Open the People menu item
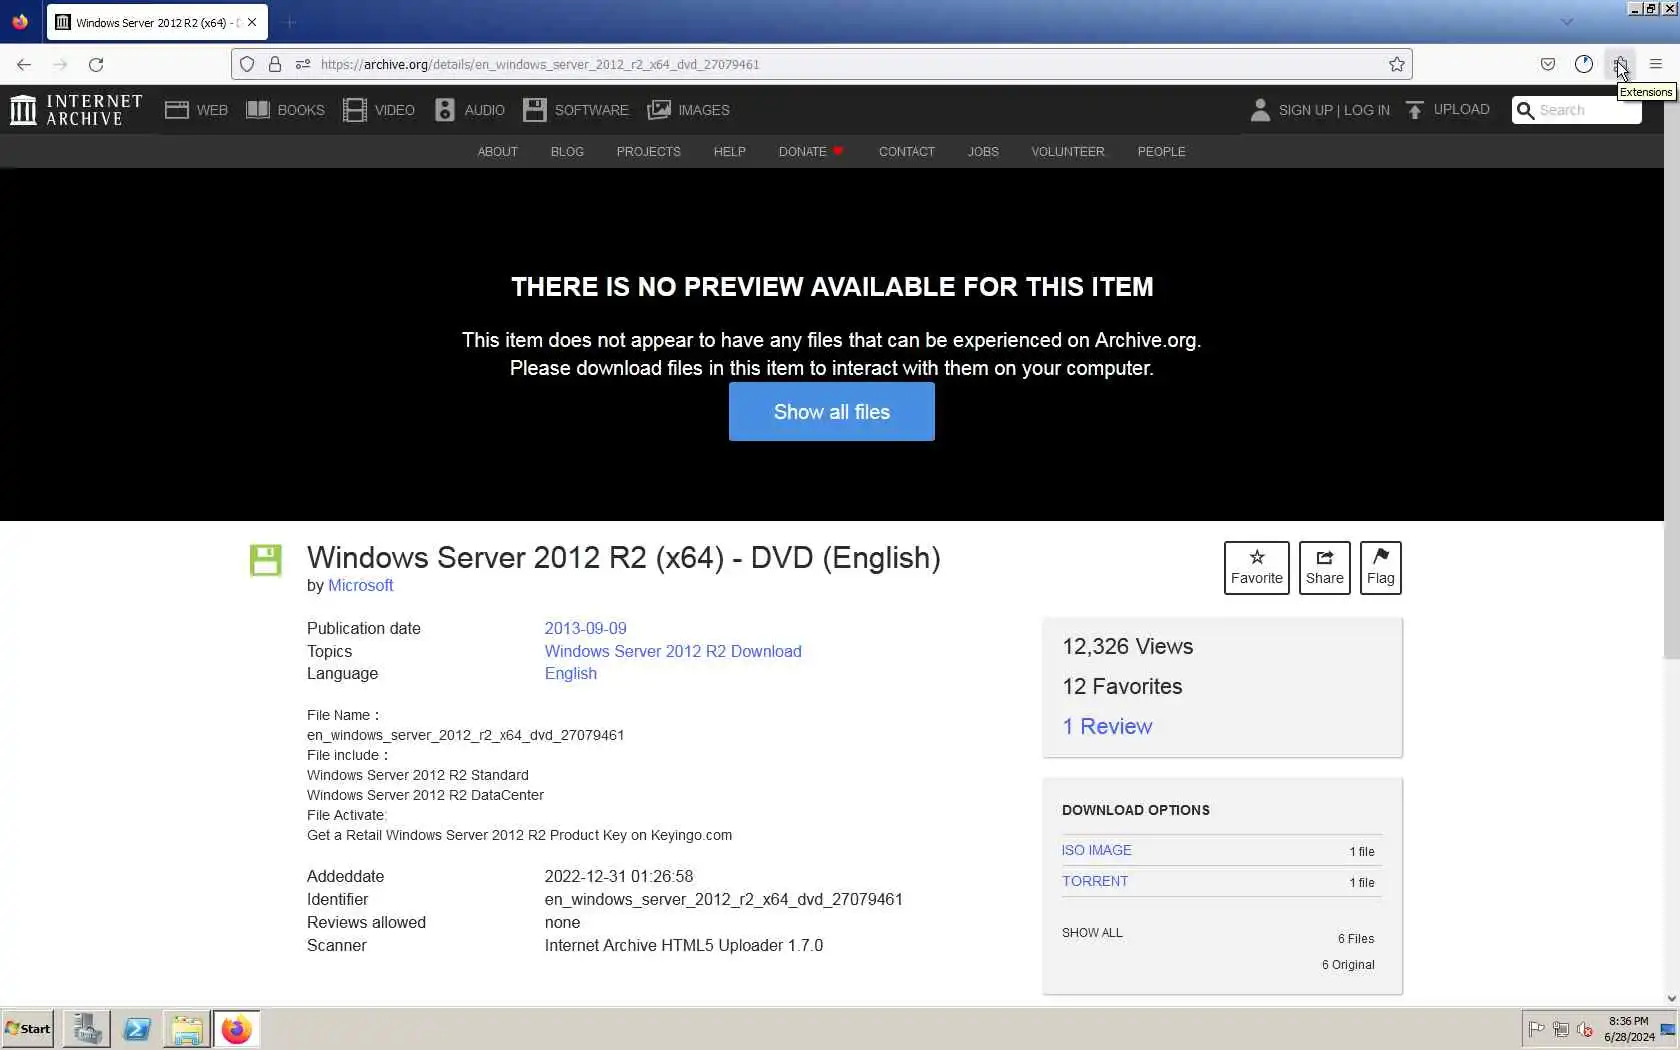The height and width of the screenshot is (1050, 1680). coord(1161,152)
